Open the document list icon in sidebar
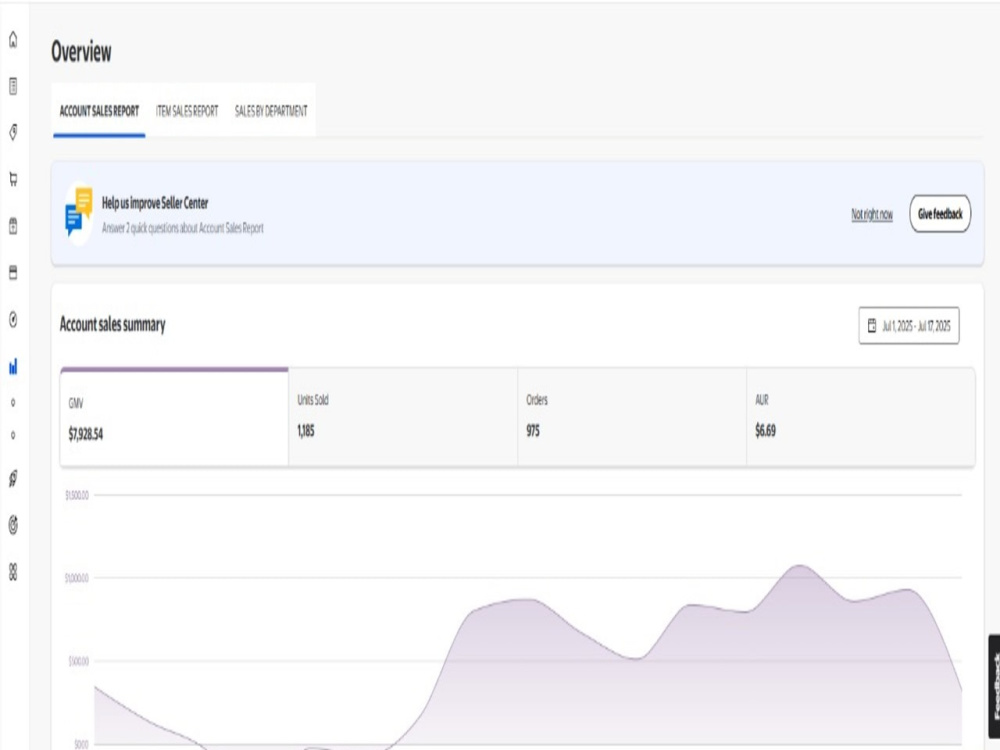Viewport: 1000px width, 750px height. tap(13, 86)
